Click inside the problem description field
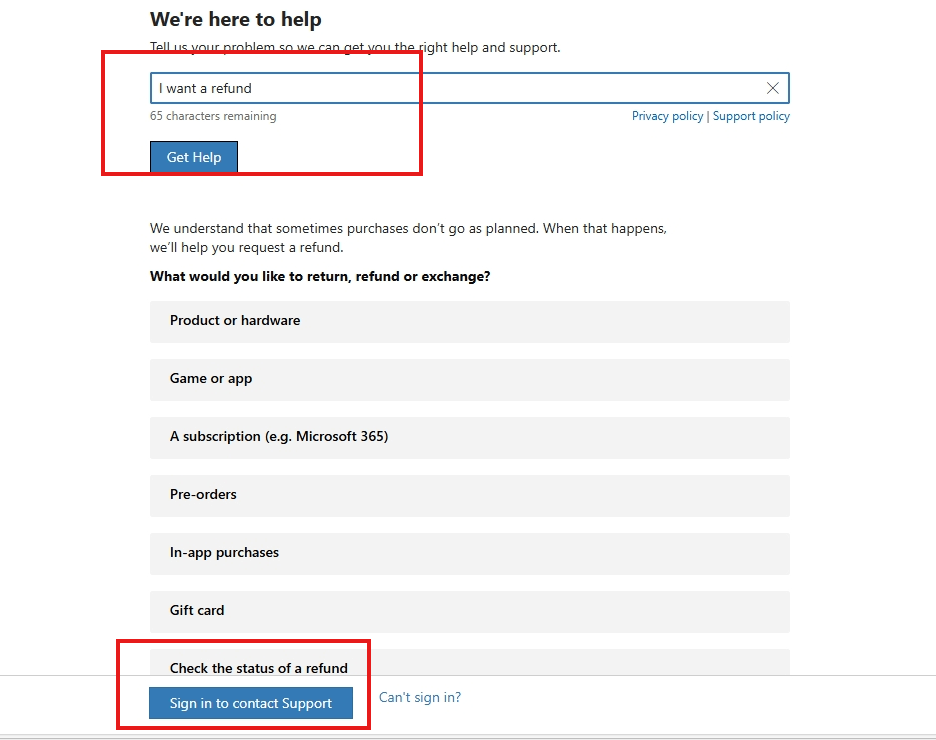Screen dimensions: 936x740 click(400, 88)
